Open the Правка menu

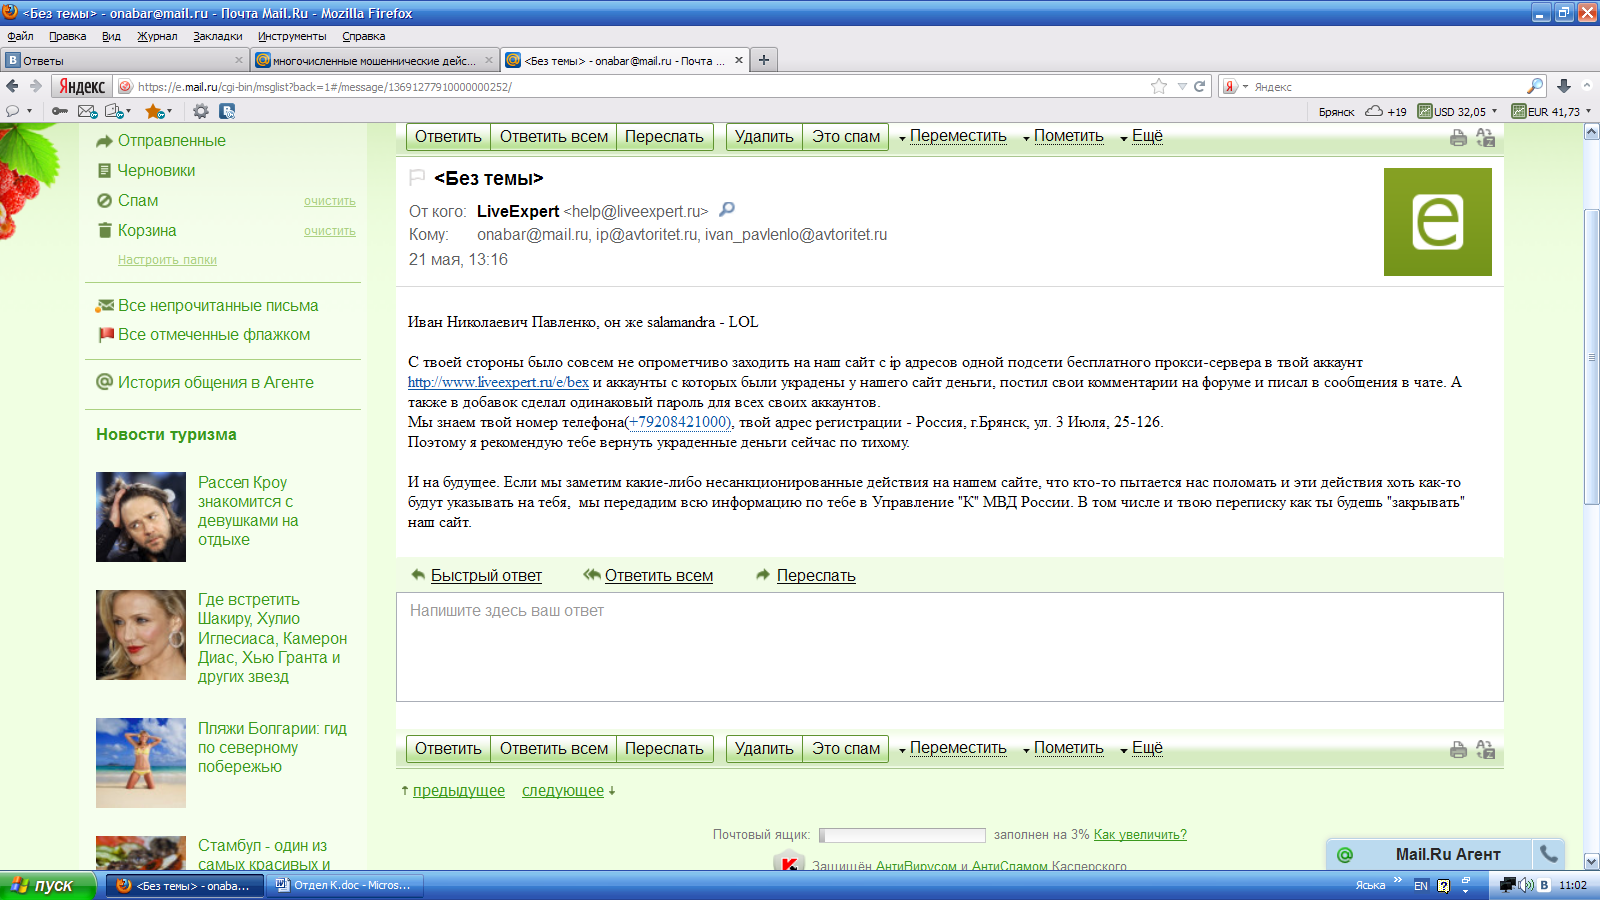(x=67, y=36)
